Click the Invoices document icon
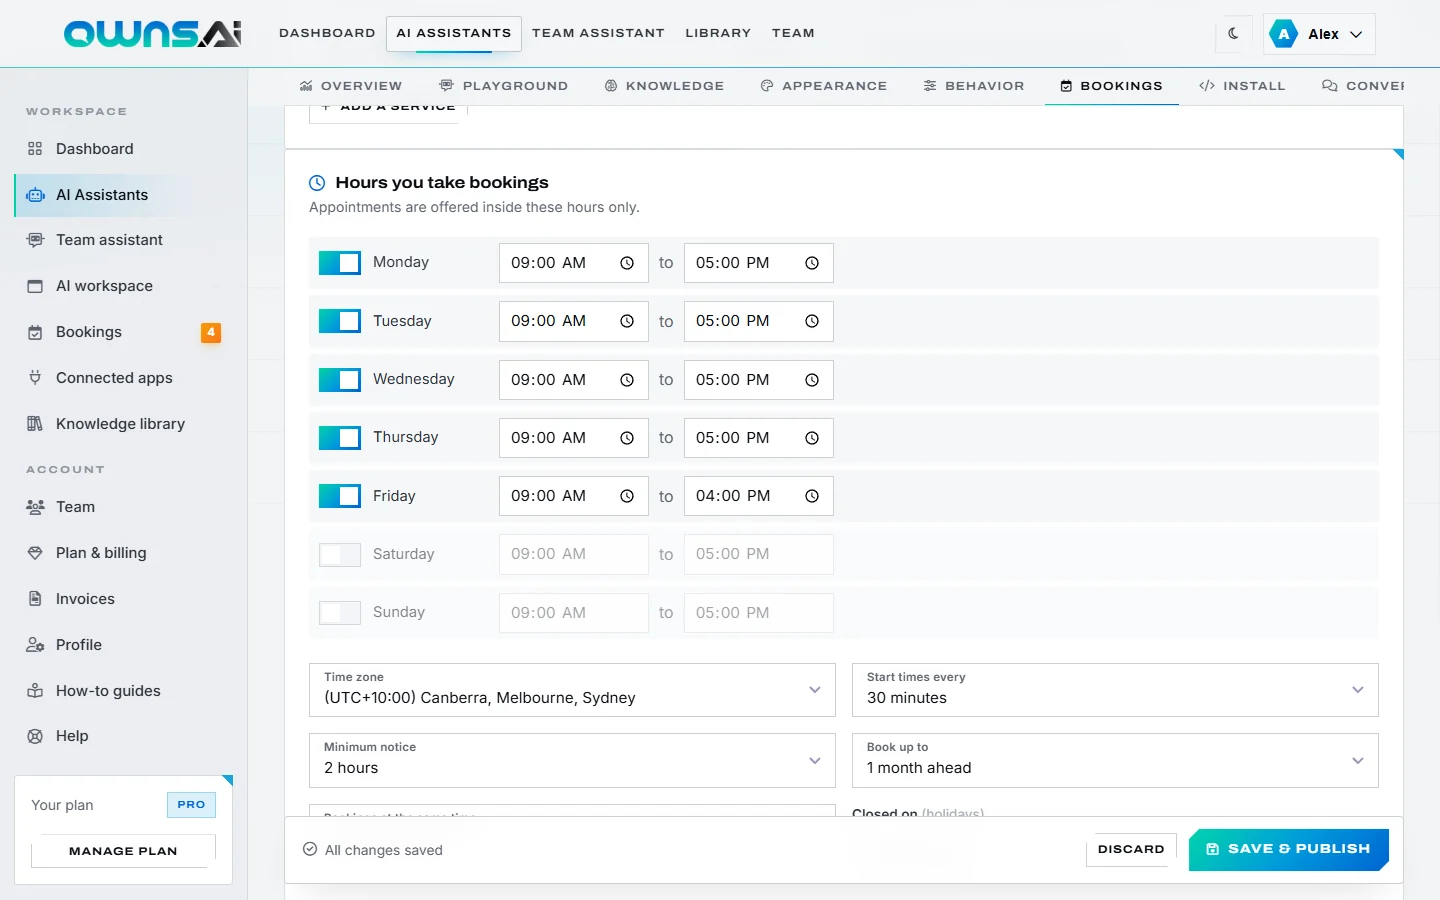 click(x=35, y=599)
